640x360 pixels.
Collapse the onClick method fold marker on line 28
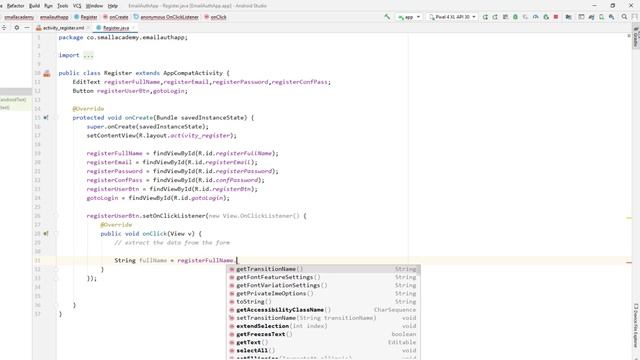pos(56,233)
